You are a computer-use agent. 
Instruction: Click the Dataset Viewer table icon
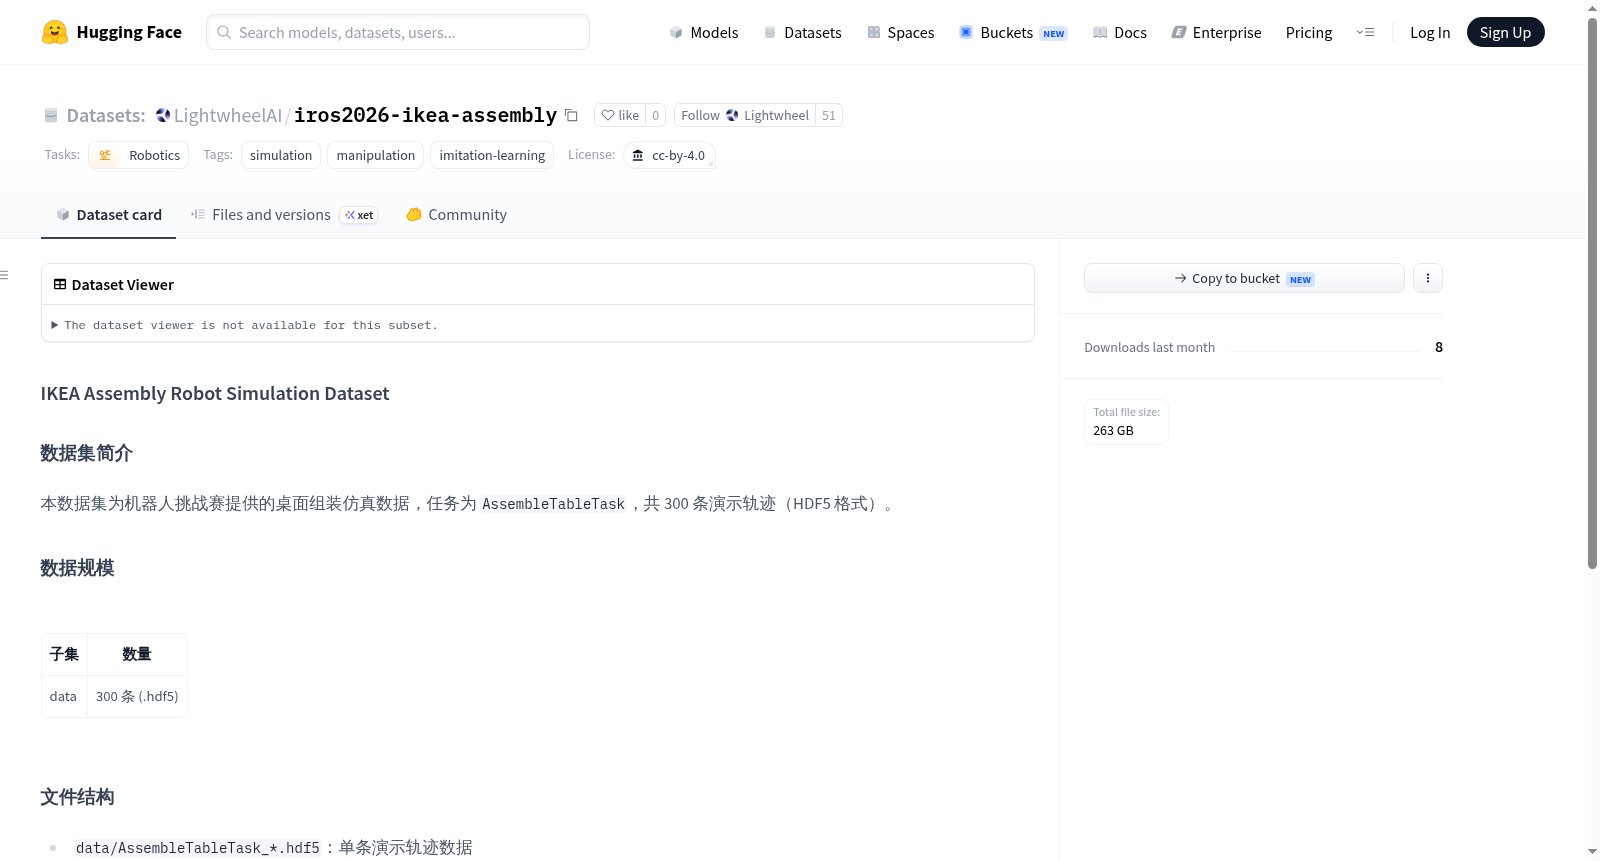(60, 284)
